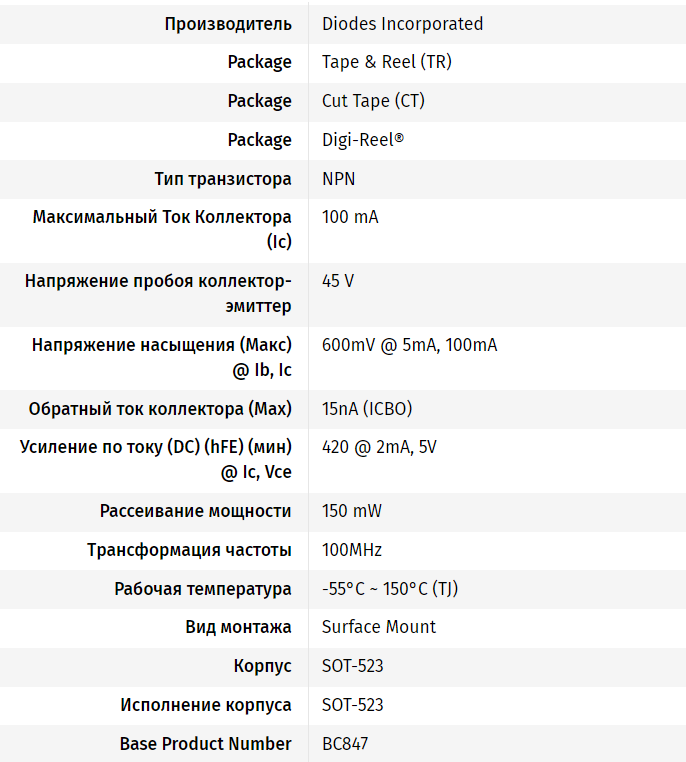Screen dimensions: 686x762
Task: Click the BC847 base product number
Action: [x=346, y=744]
